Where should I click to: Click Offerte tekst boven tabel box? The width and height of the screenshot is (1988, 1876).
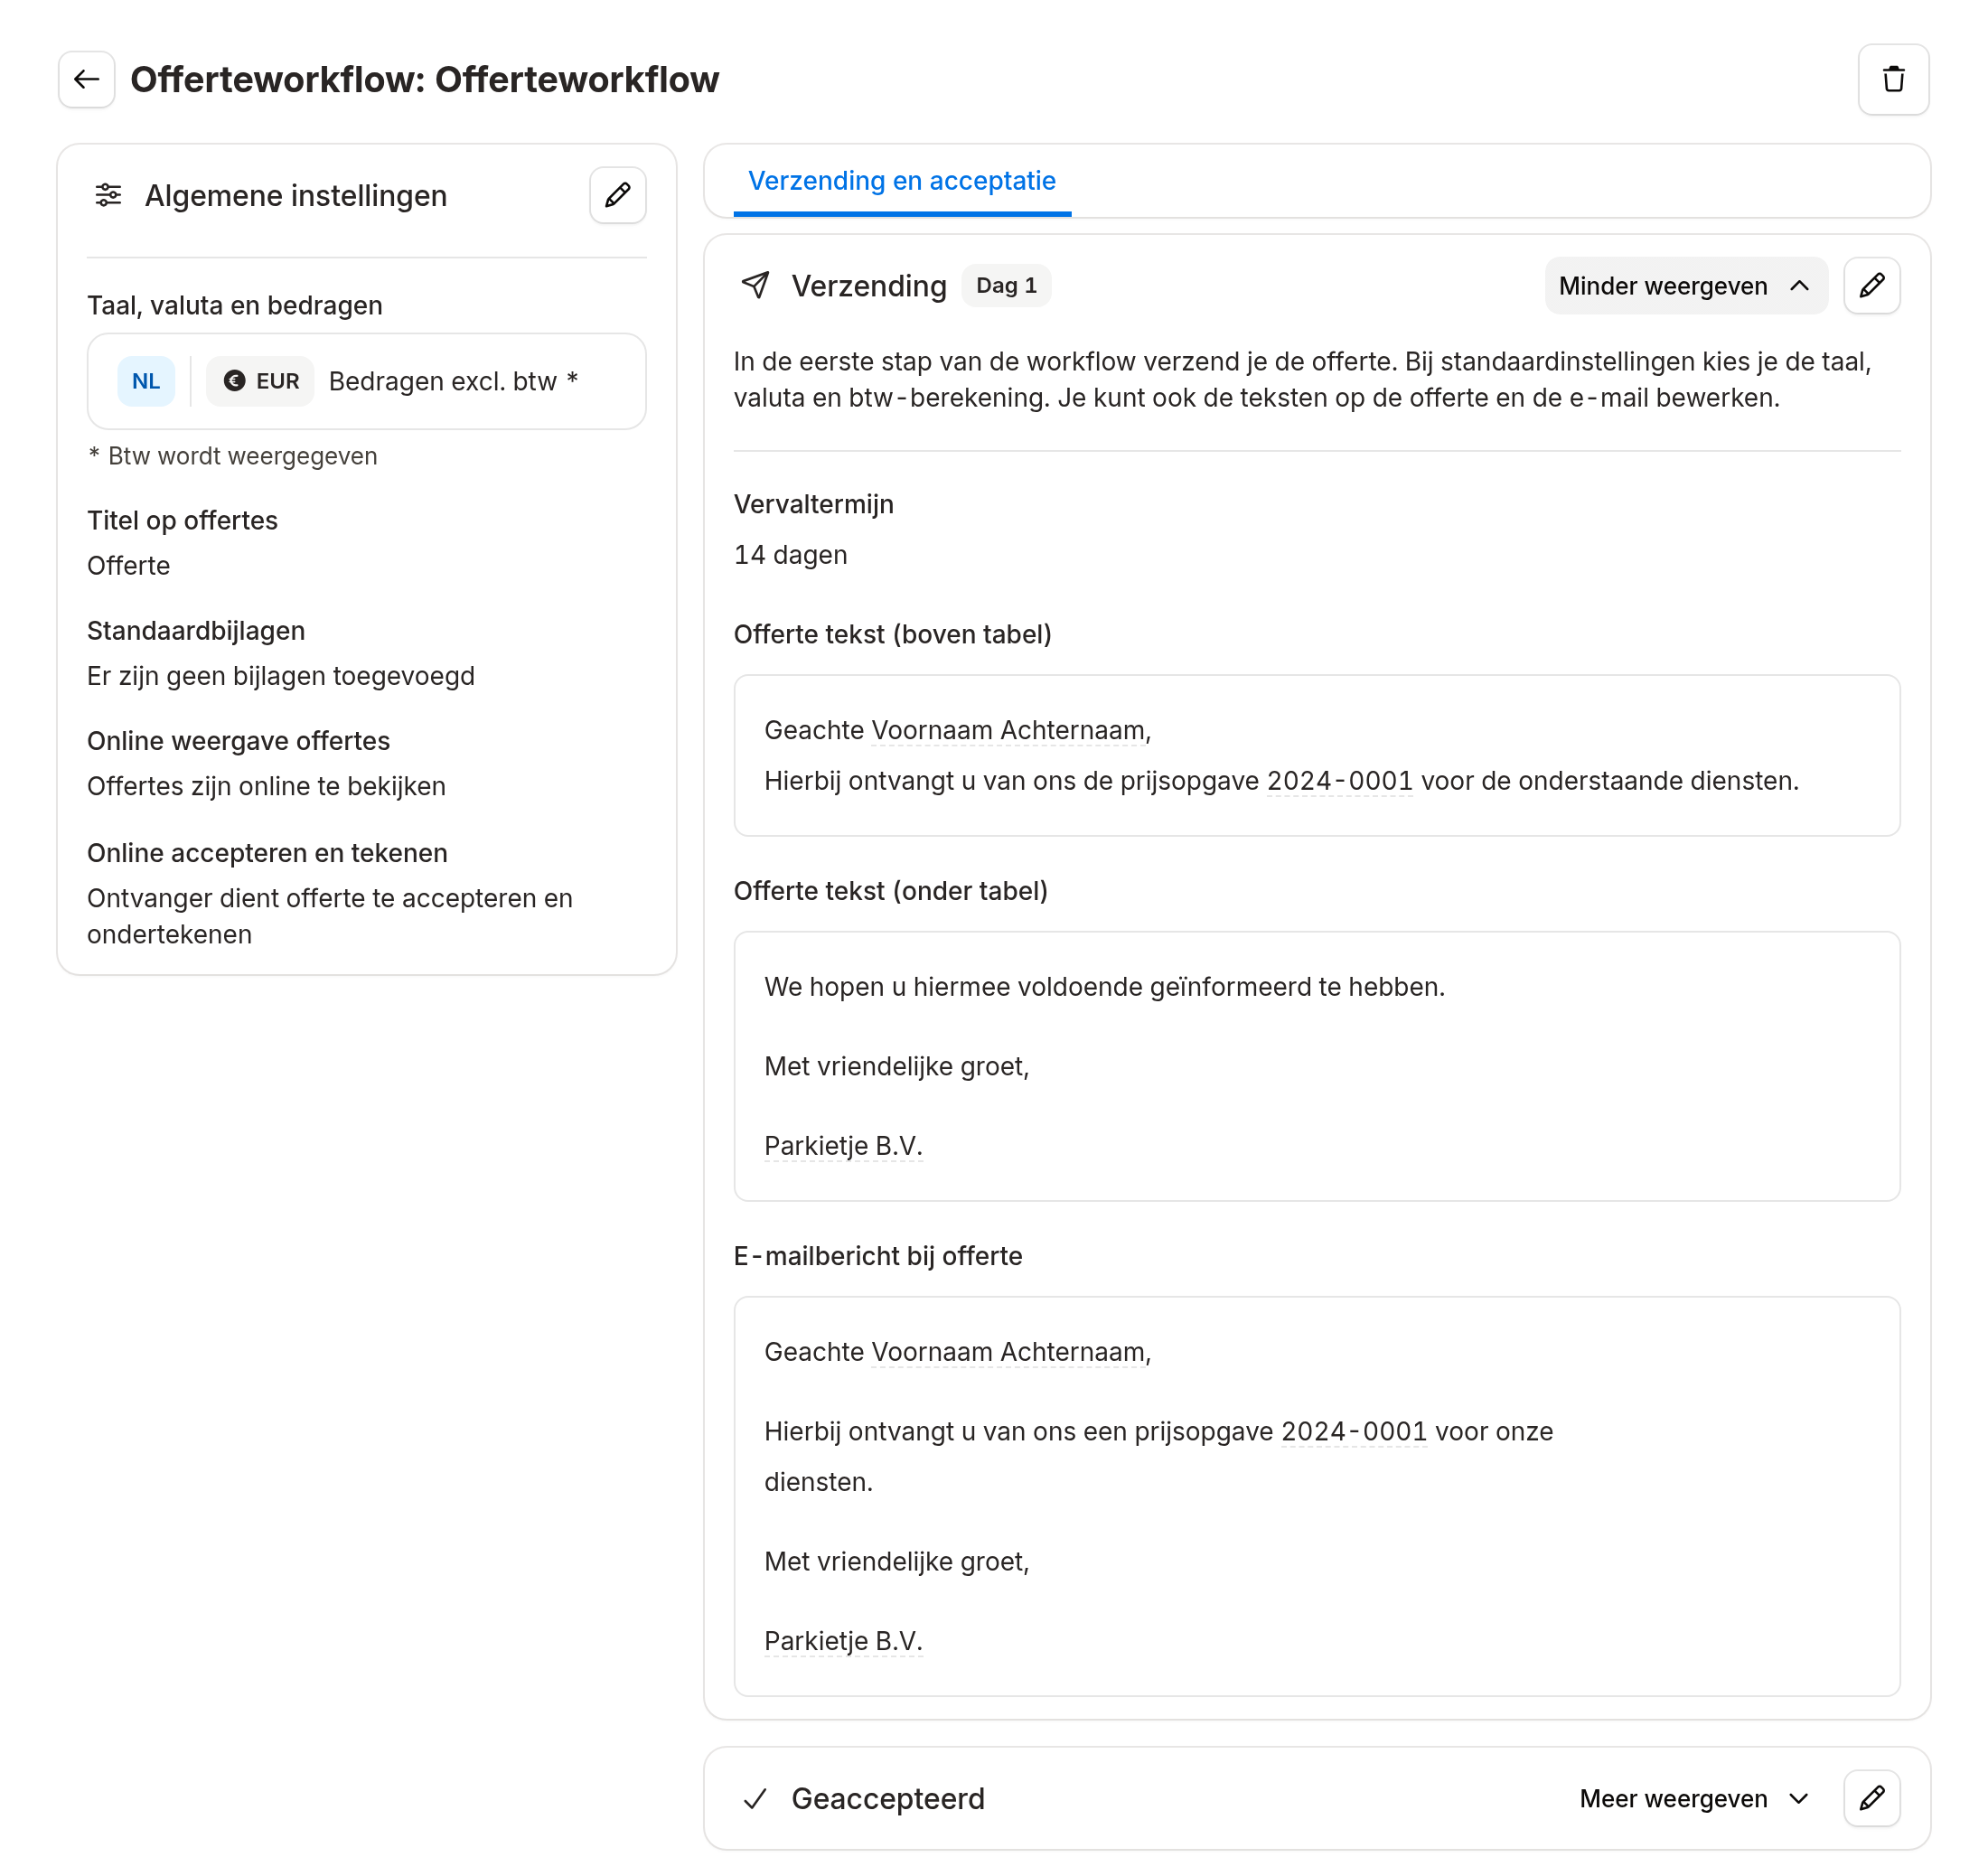(1316, 755)
